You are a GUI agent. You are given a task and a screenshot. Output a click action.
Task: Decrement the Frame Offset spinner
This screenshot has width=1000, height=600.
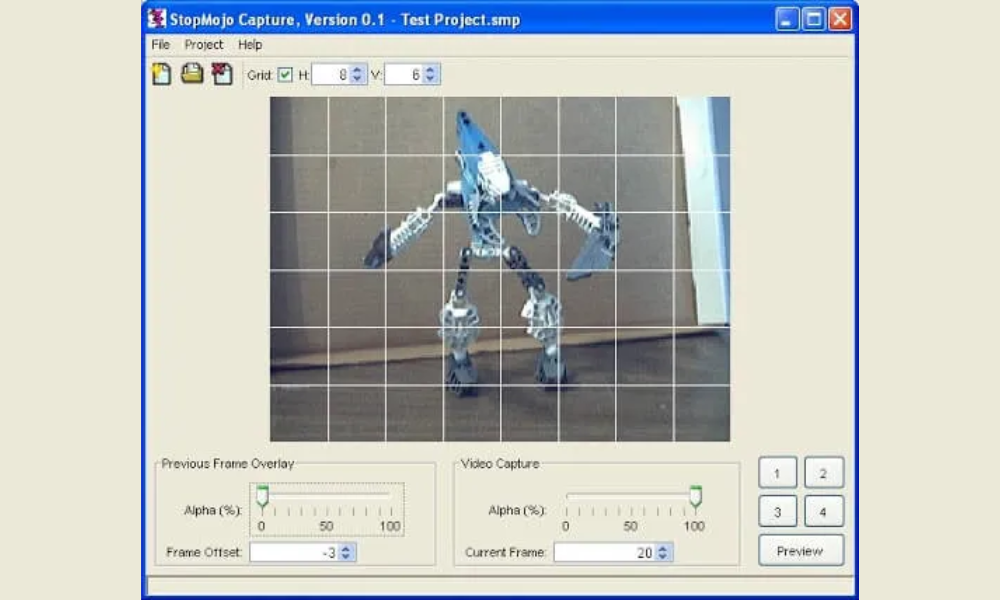346,557
